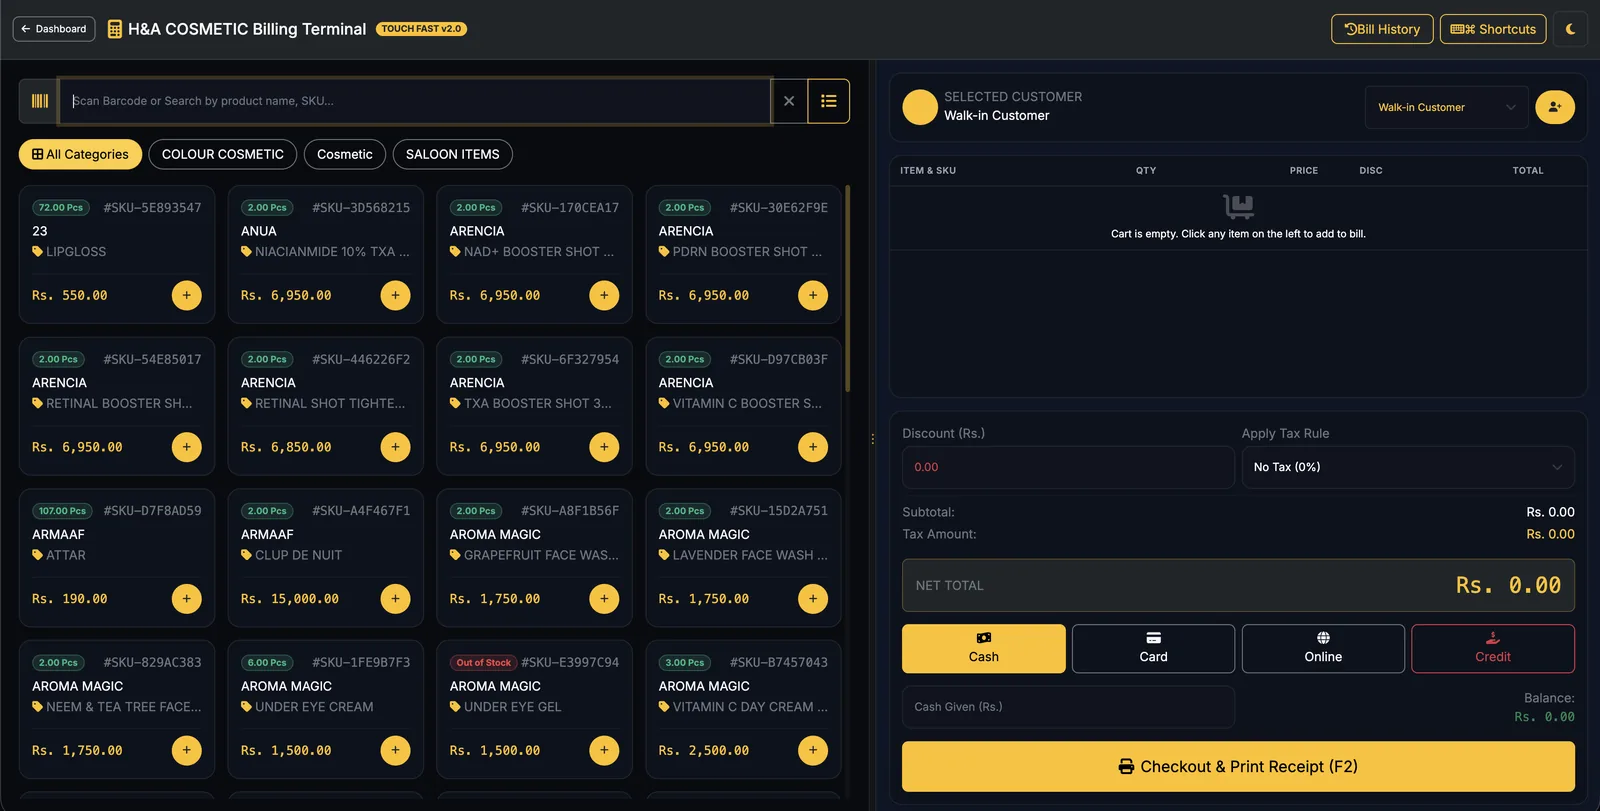The image size is (1600, 811).
Task: Toggle dark mode with the moon icon
Action: click(1570, 29)
